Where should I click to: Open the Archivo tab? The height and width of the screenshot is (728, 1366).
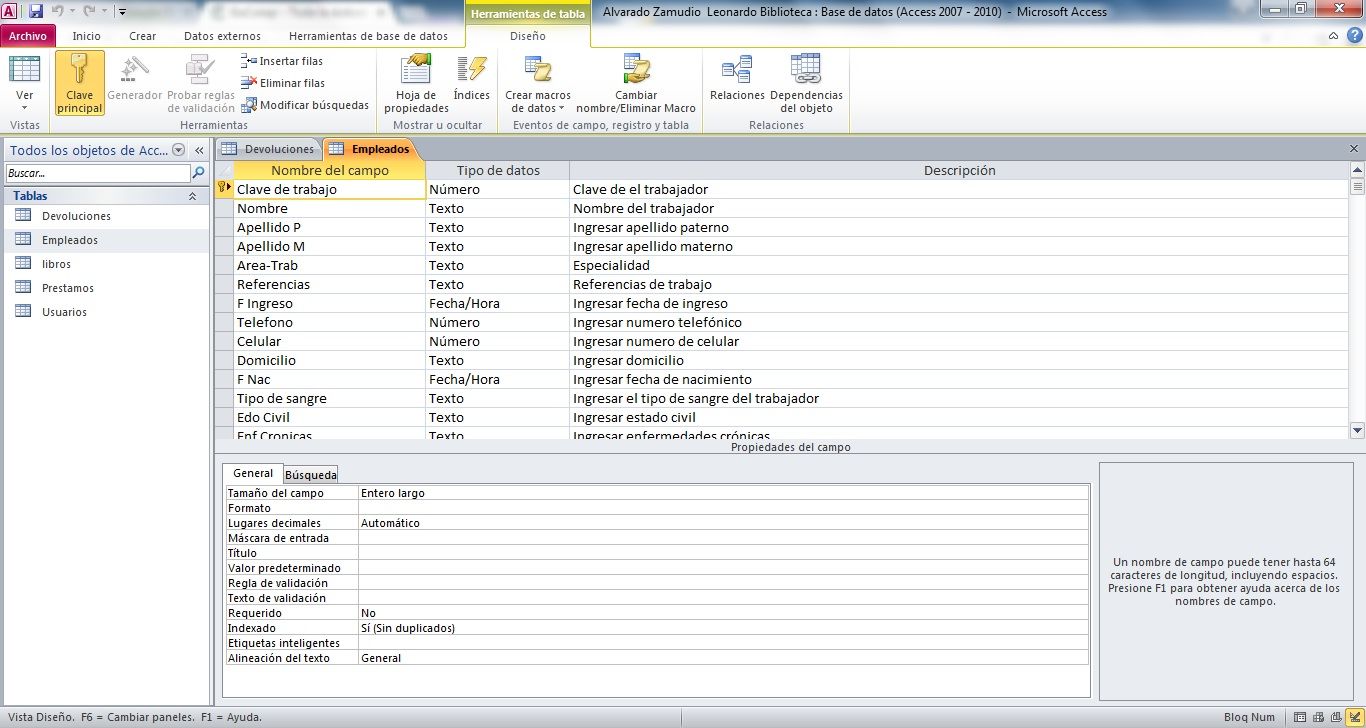click(28, 36)
